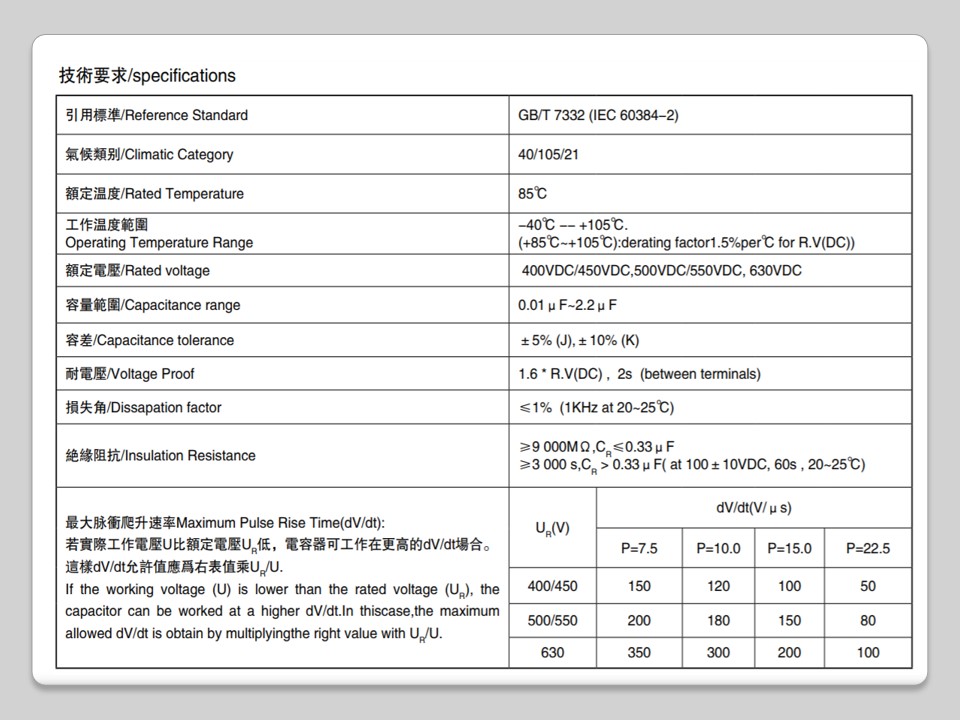Screen dimensions: 960x720
Task: Click the 350 value in the 630 row
Action: point(639,652)
